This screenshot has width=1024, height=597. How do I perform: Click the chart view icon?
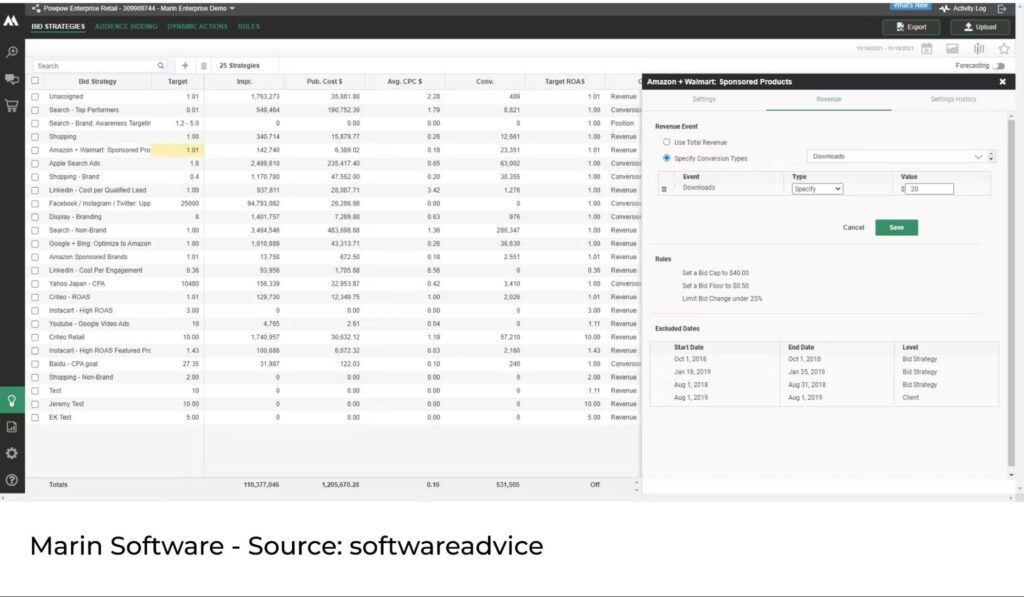[952, 48]
